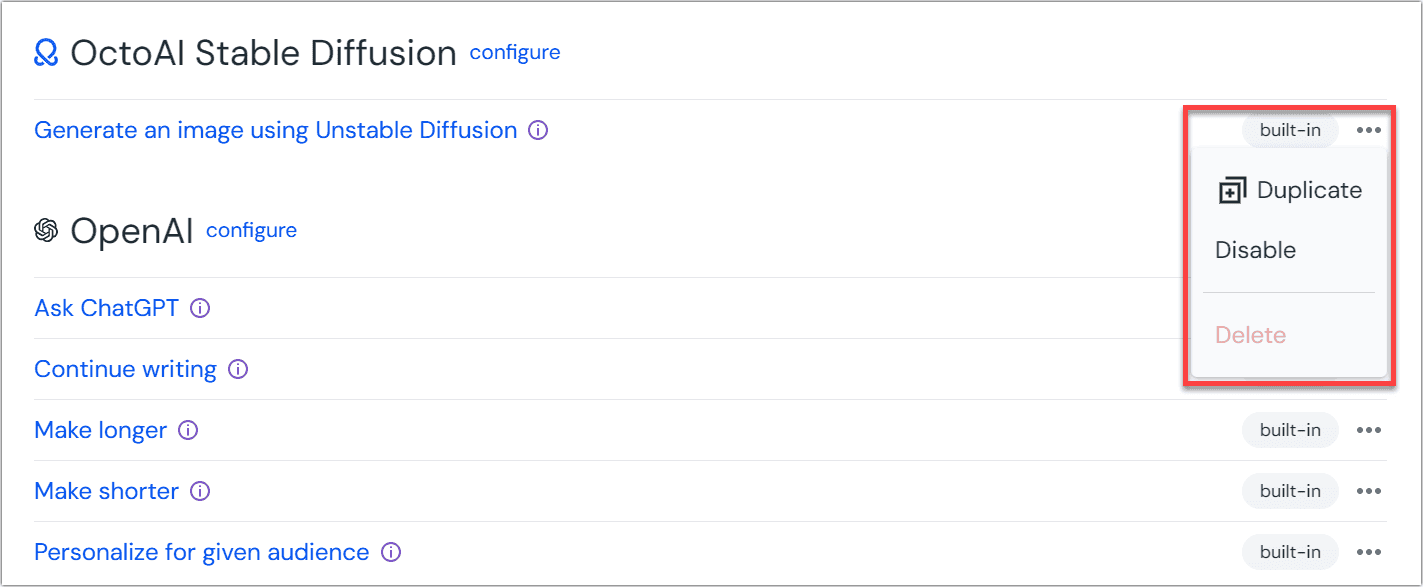
Task: Click info icon beside Continue writing
Action: click(238, 370)
